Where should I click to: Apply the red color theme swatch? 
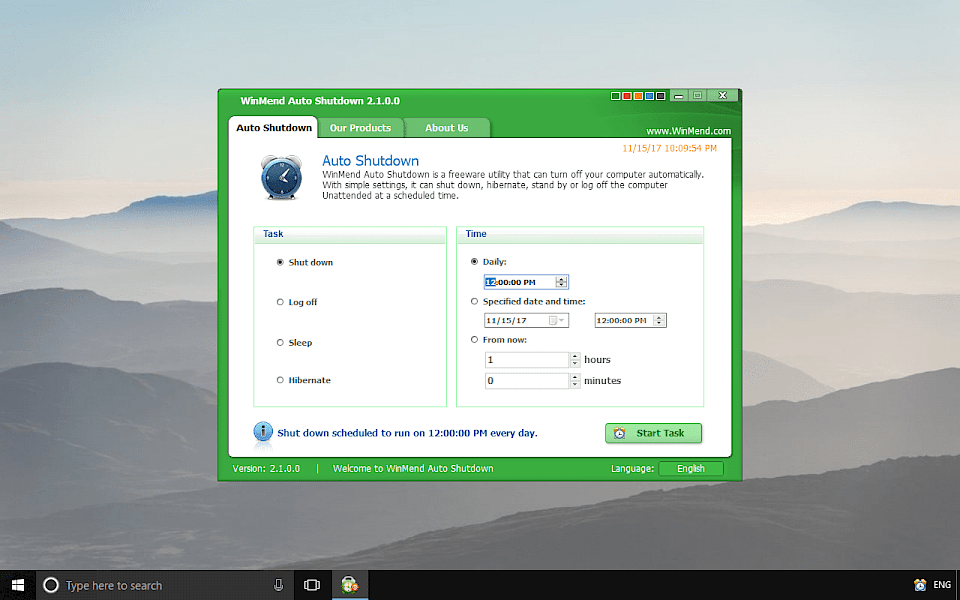(x=626, y=96)
